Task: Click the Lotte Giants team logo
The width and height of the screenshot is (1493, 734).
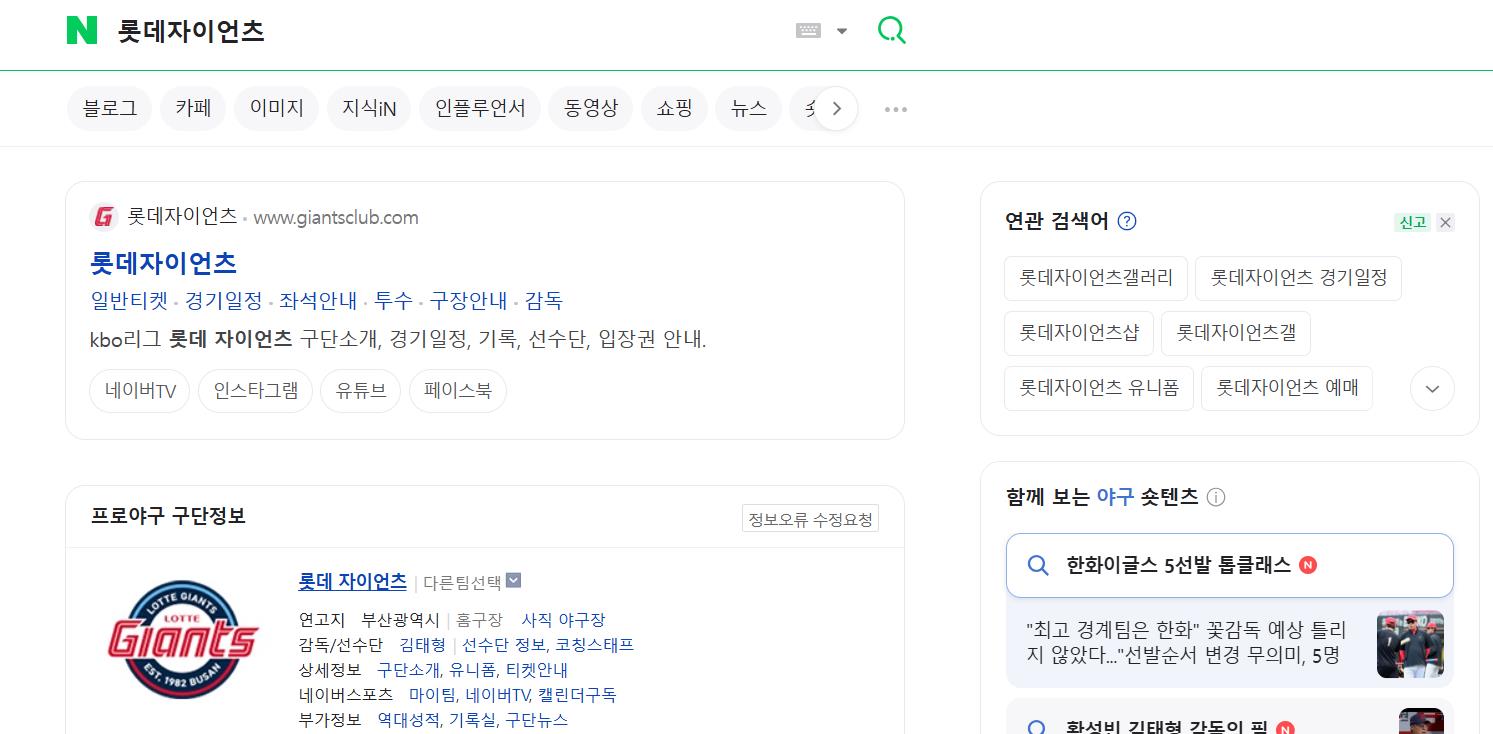Action: click(183, 639)
